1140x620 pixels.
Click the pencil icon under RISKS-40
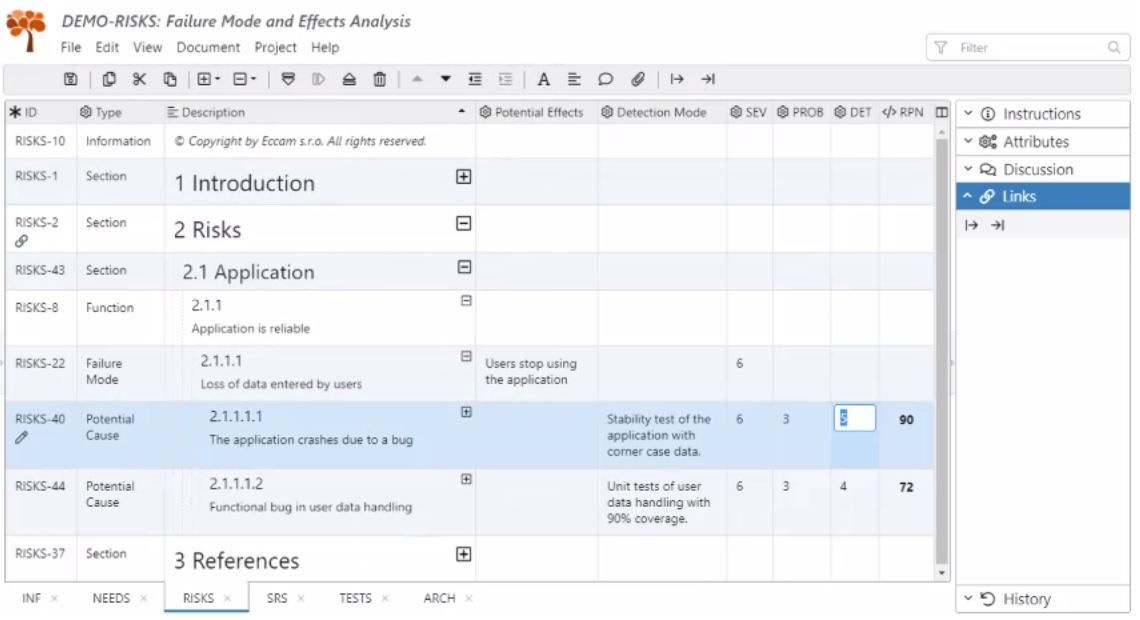pyautogui.click(x=22, y=437)
